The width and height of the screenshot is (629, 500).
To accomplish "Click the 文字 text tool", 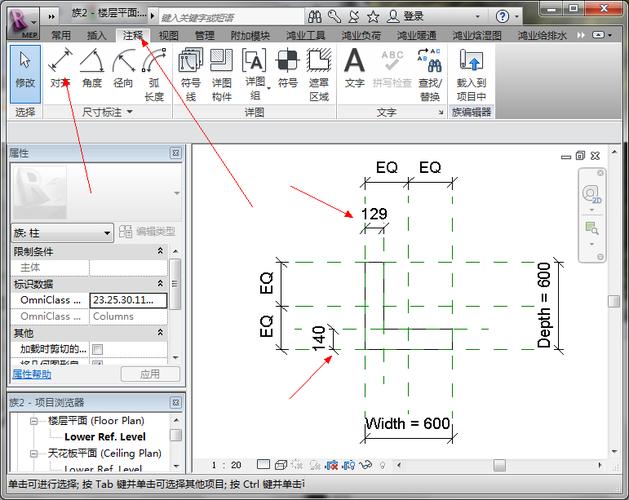I will coord(354,70).
